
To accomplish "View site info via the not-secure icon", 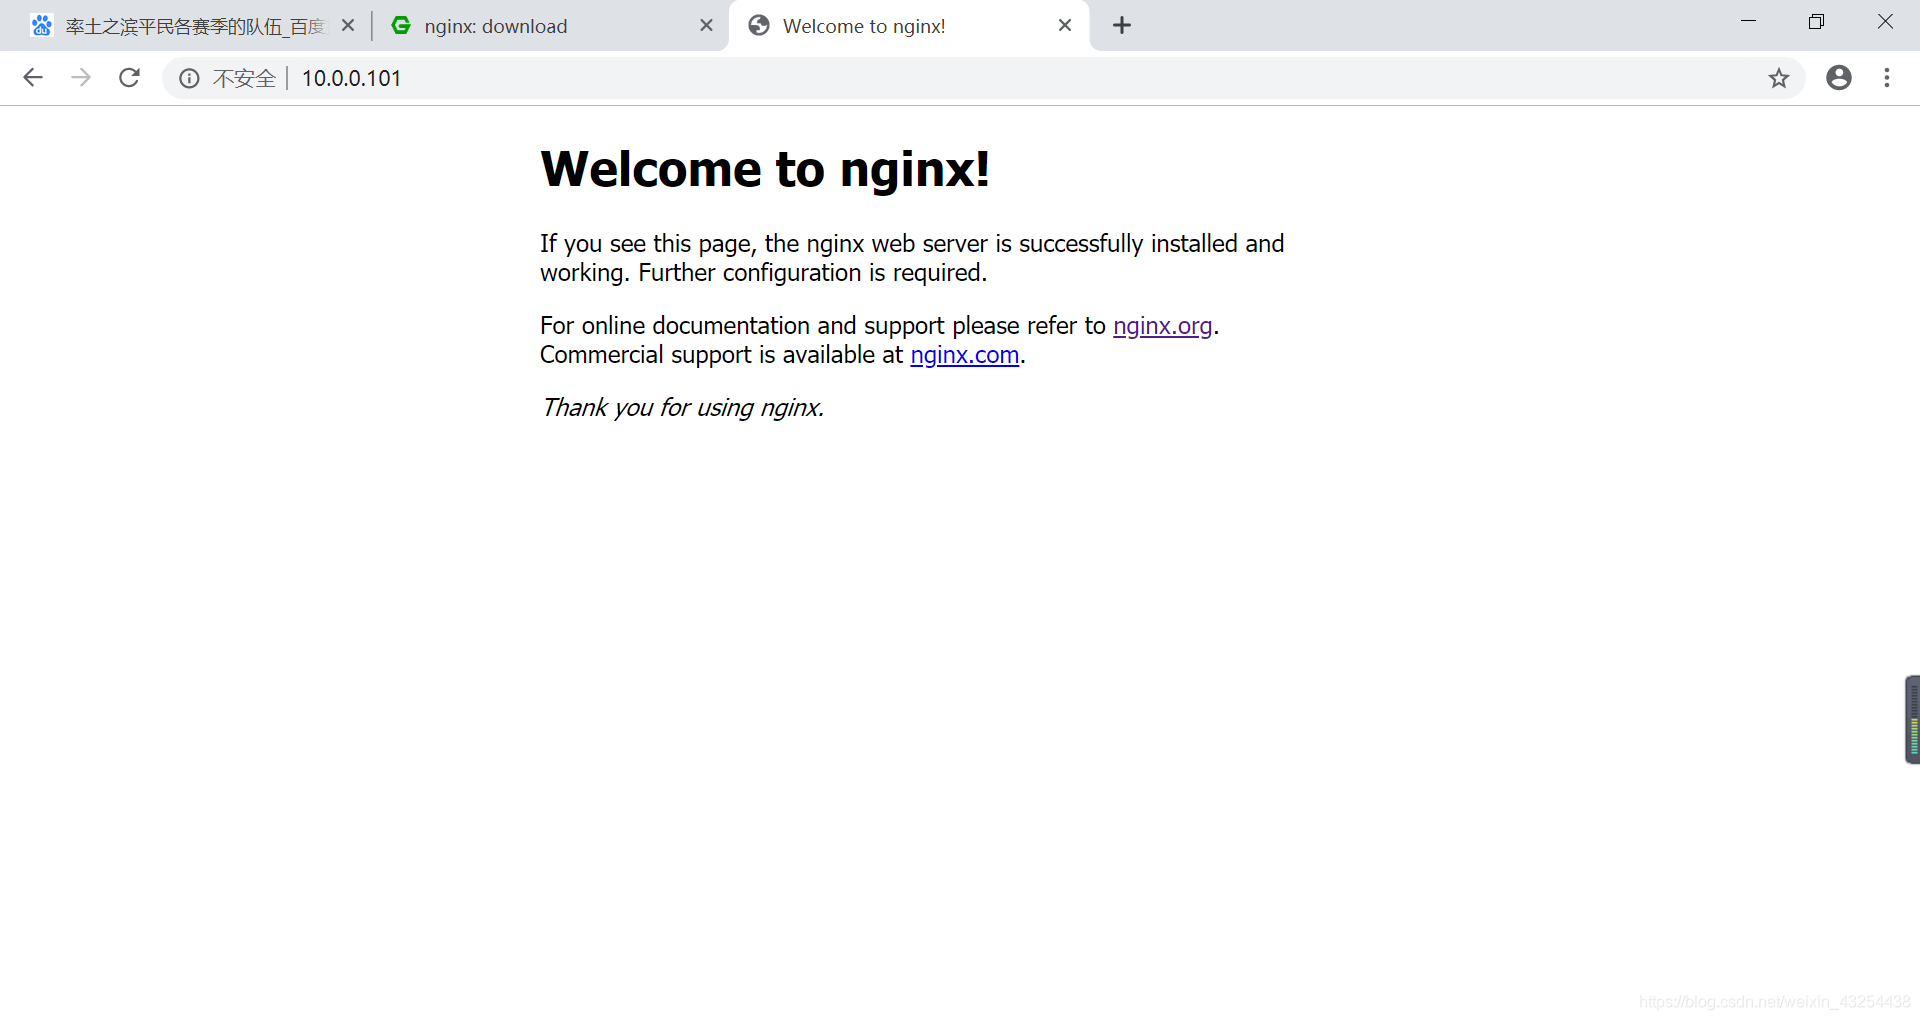I will click(x=189, y=78).
